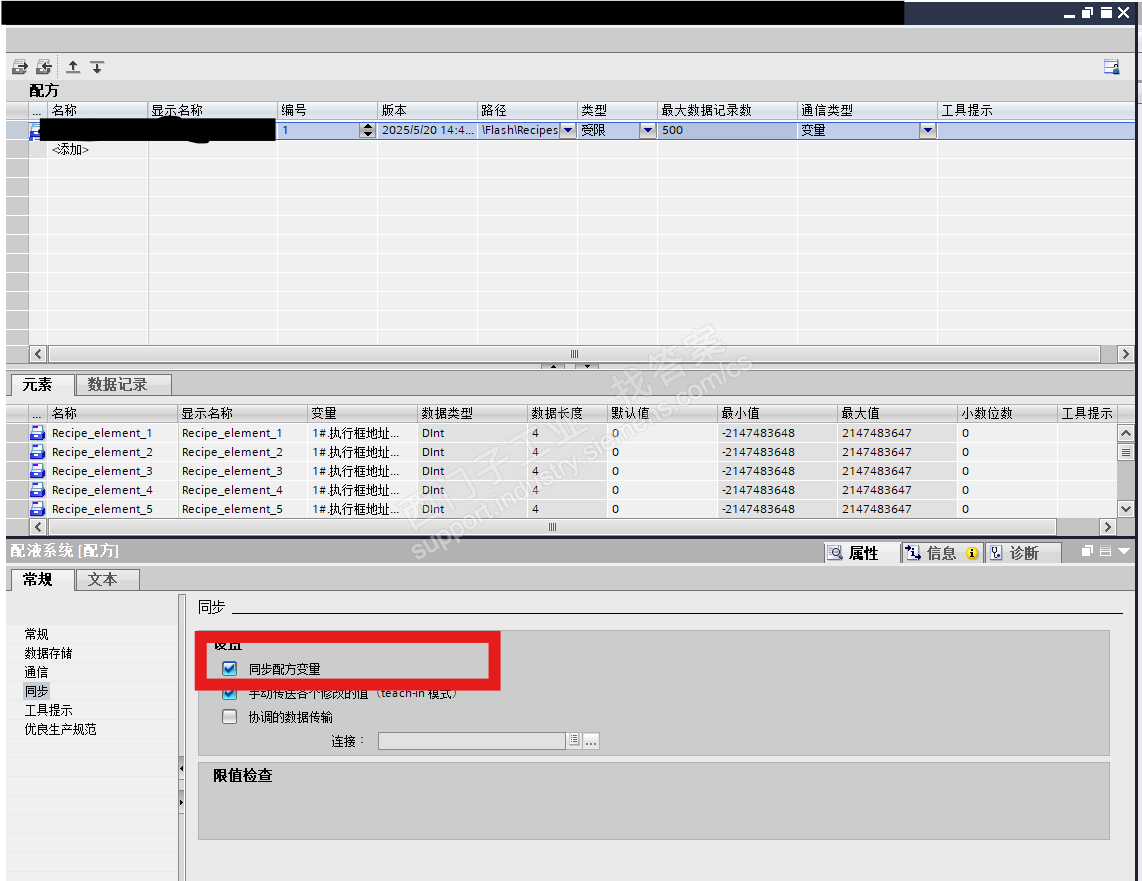Click the move down arrow toolbar icon
1142x881 pixels.
(x=97, y=67)
